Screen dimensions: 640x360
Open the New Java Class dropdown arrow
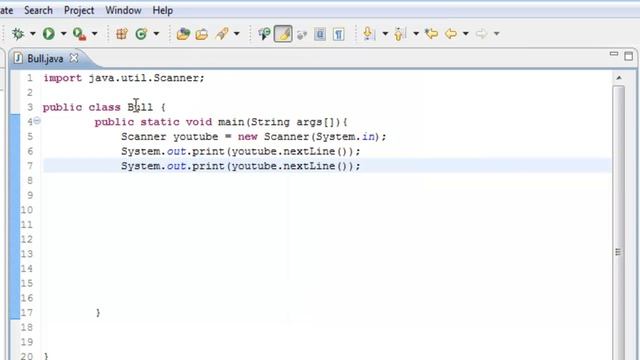click(156, 34)
